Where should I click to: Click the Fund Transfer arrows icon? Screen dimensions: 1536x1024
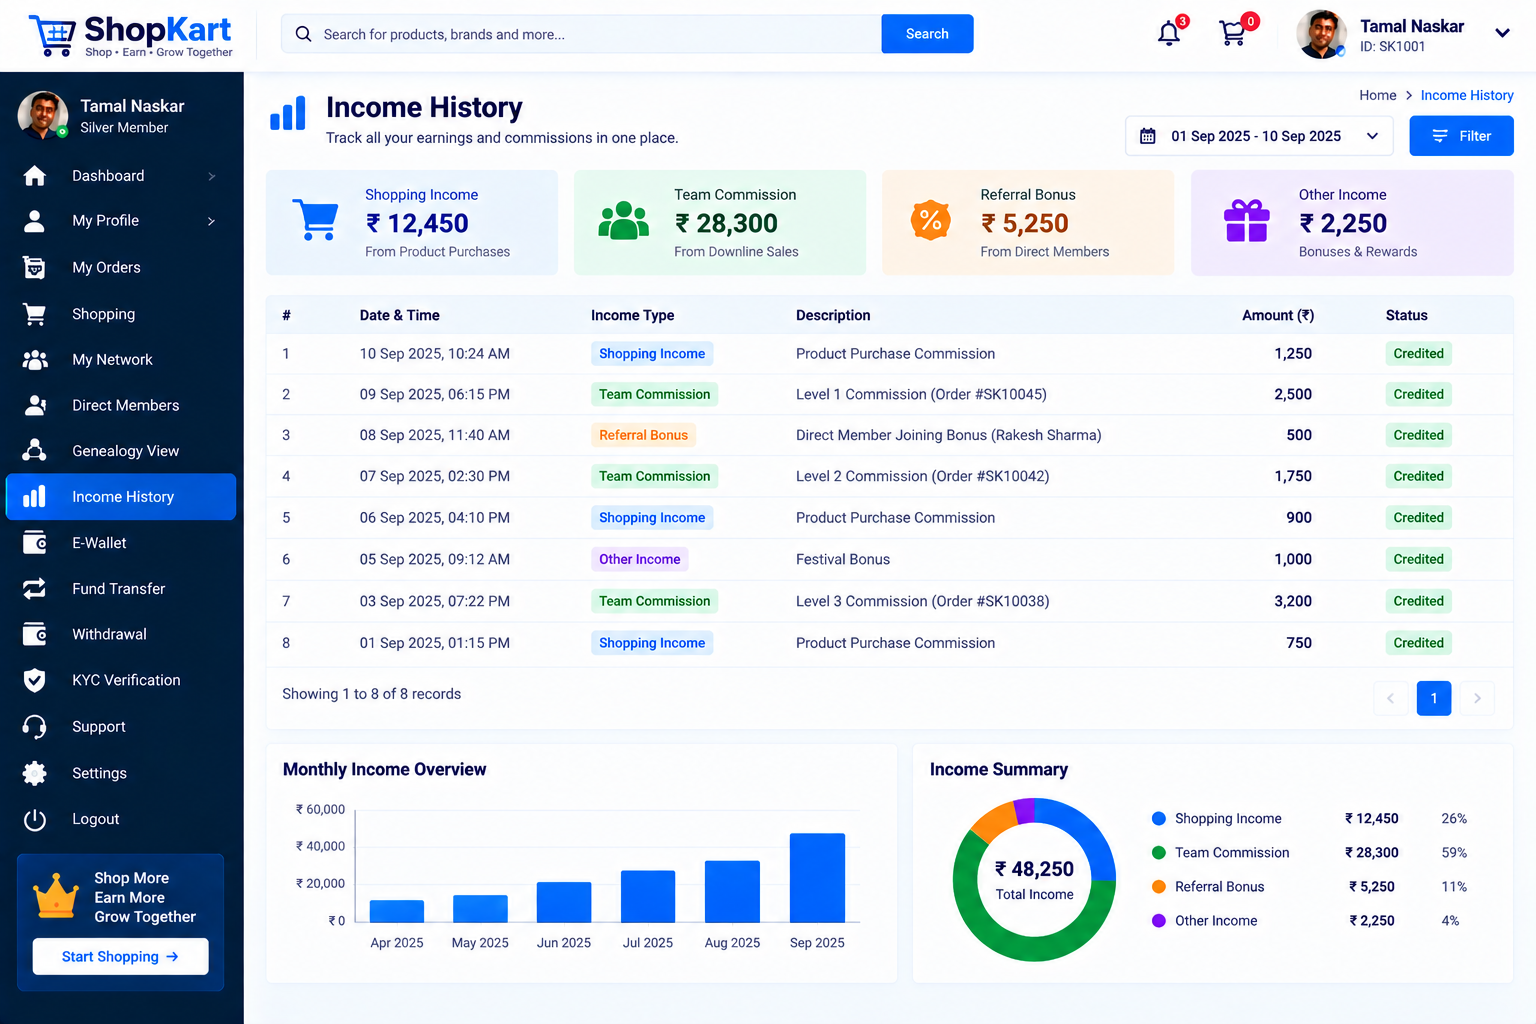35,589
